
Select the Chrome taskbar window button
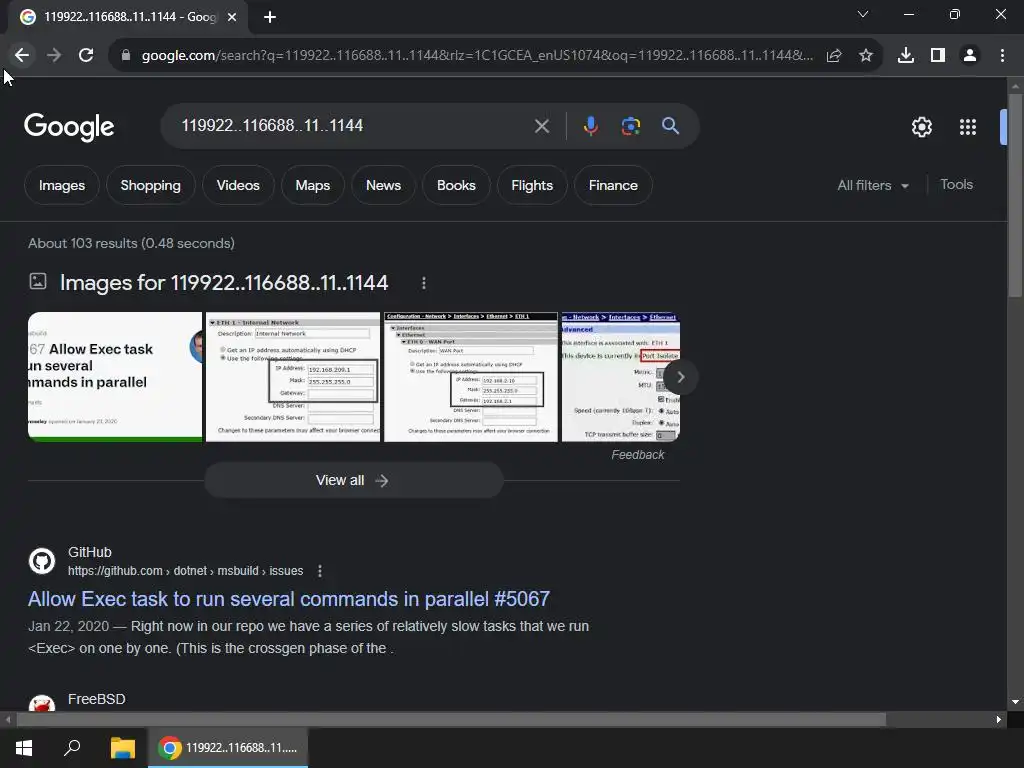(x=228, y=748)
